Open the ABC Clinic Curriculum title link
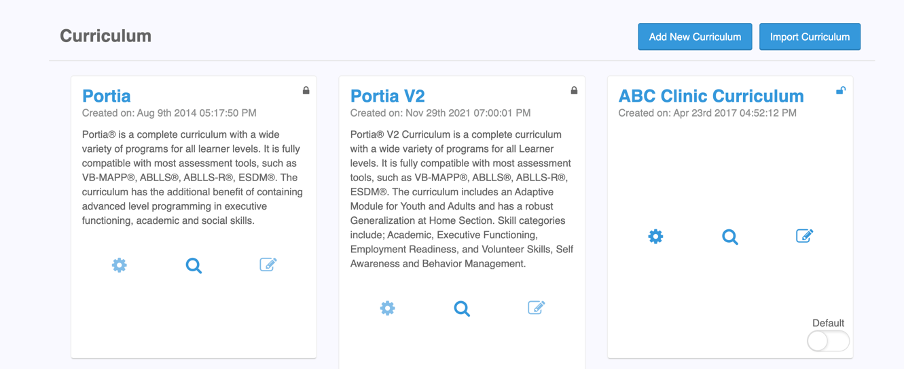This screenshot has width=904, height=370. (711, 96)
